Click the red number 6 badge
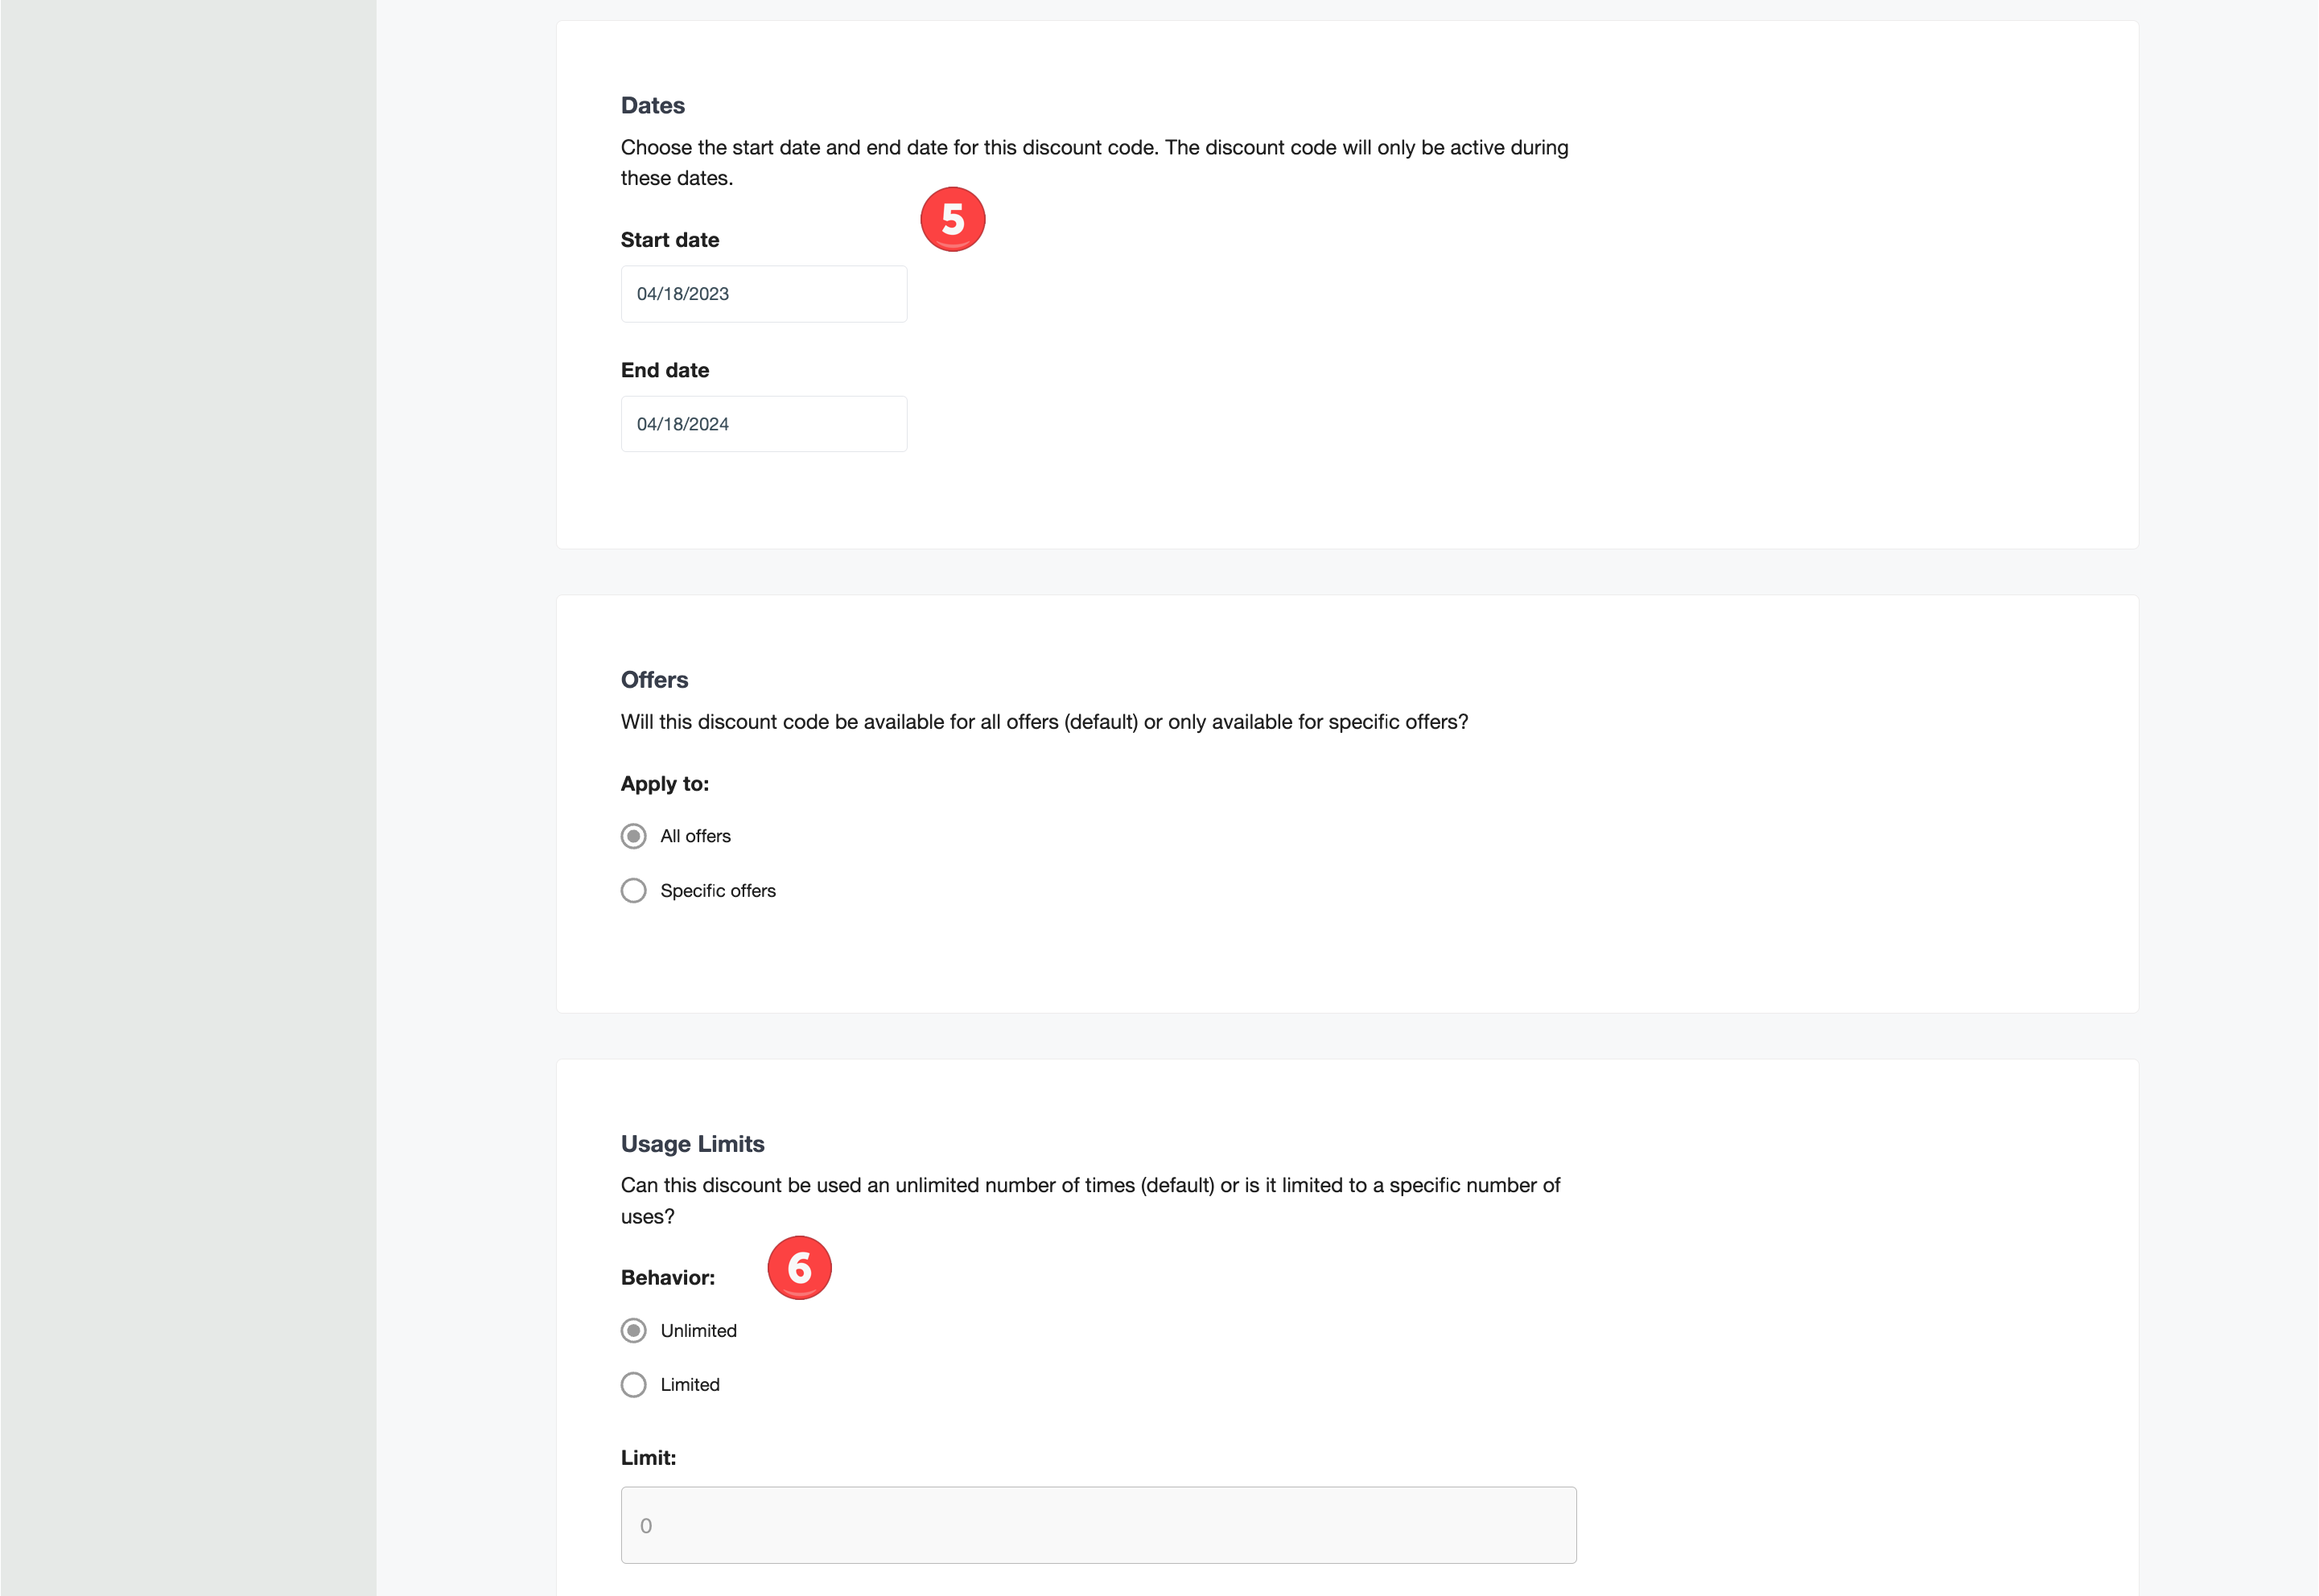 pyautogui.click(x=799, y=1268)
